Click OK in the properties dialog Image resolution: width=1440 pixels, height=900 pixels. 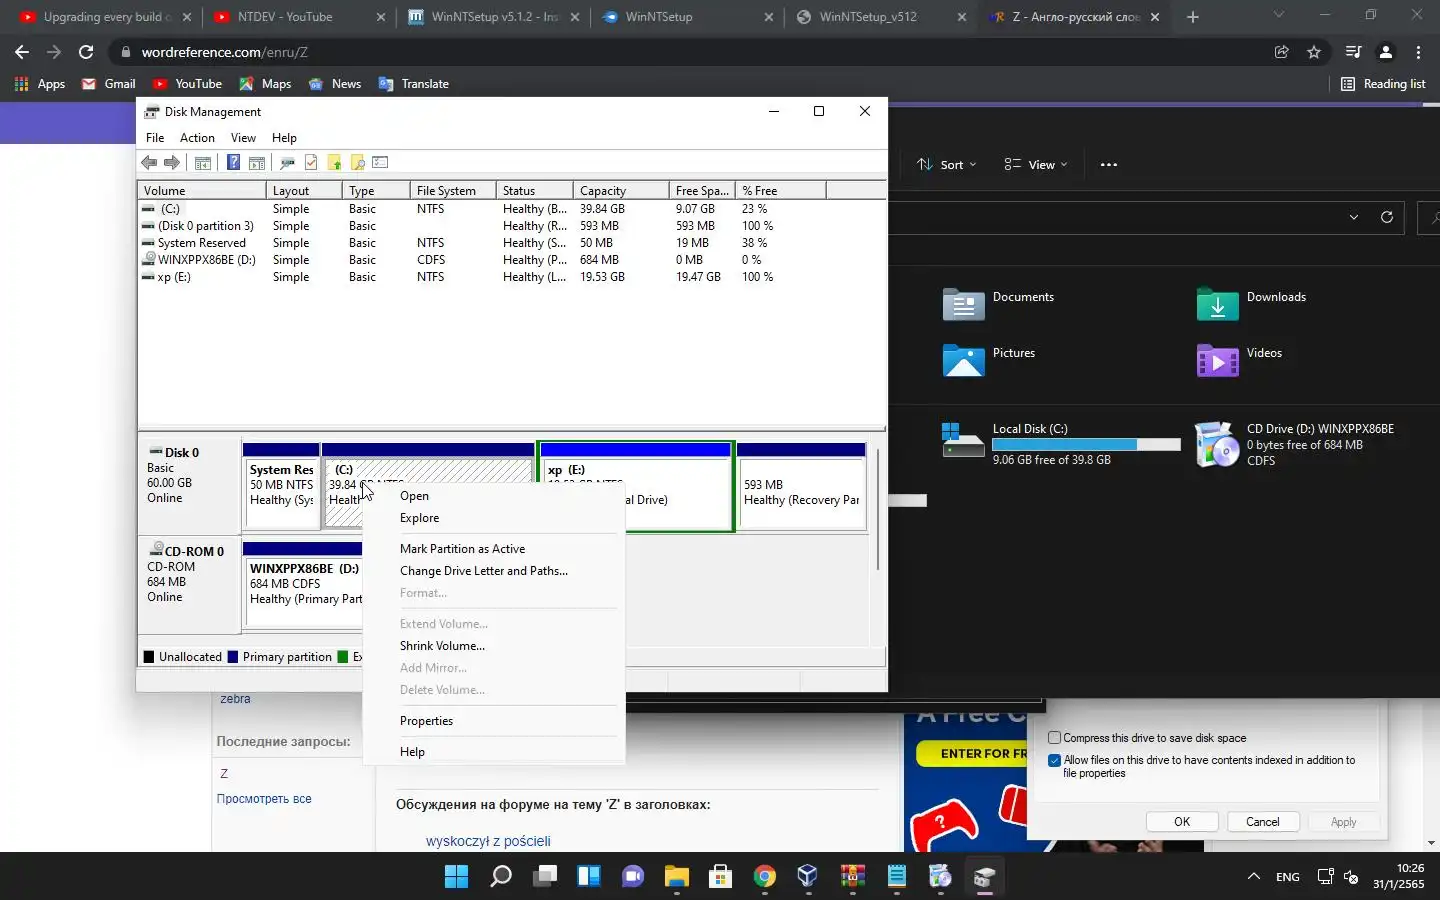[x=1182, y=822]
